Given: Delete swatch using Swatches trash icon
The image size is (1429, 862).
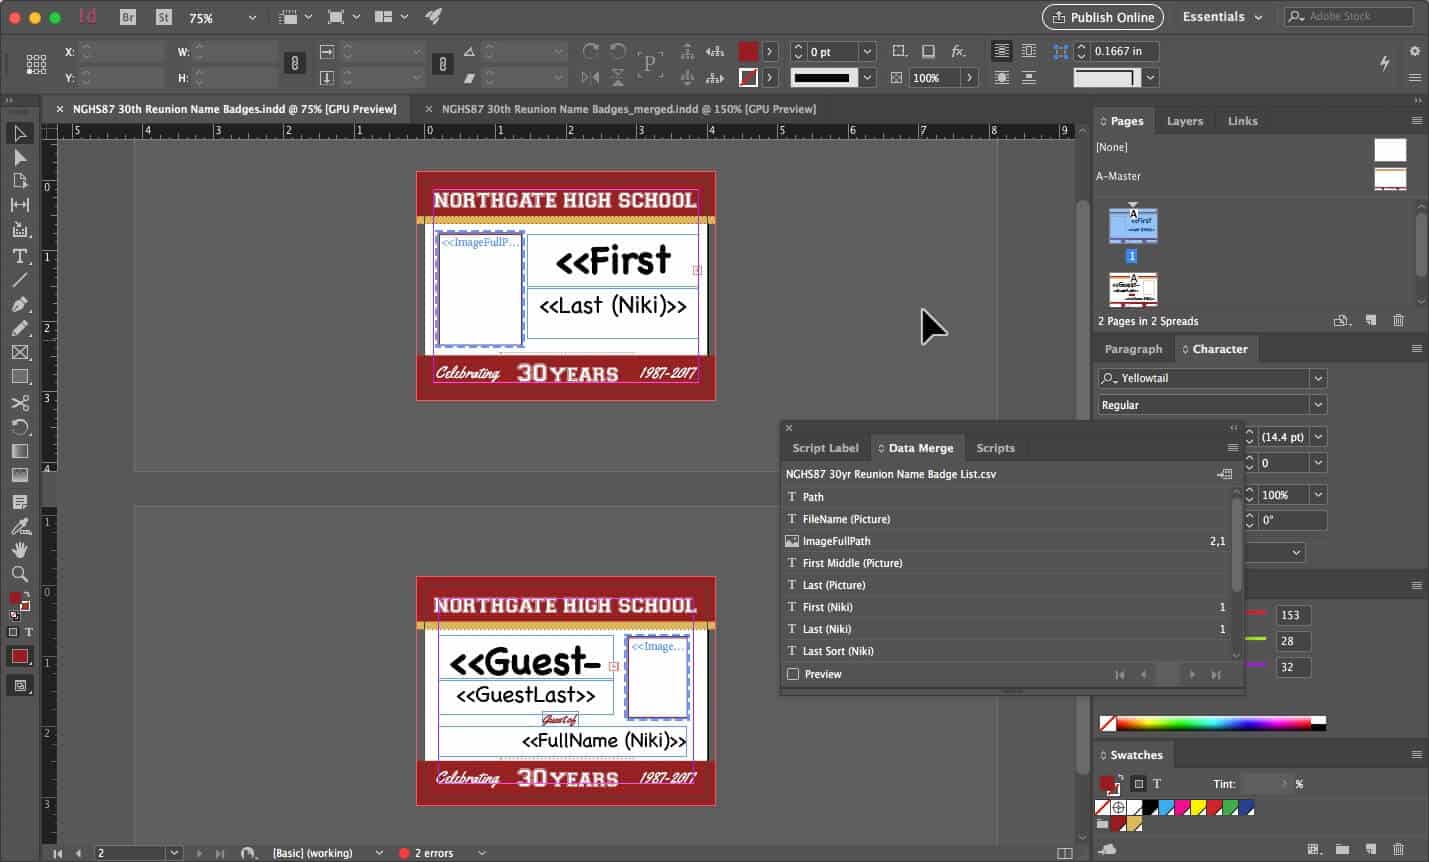Looking at the screenshot, I should [1400, 849].
